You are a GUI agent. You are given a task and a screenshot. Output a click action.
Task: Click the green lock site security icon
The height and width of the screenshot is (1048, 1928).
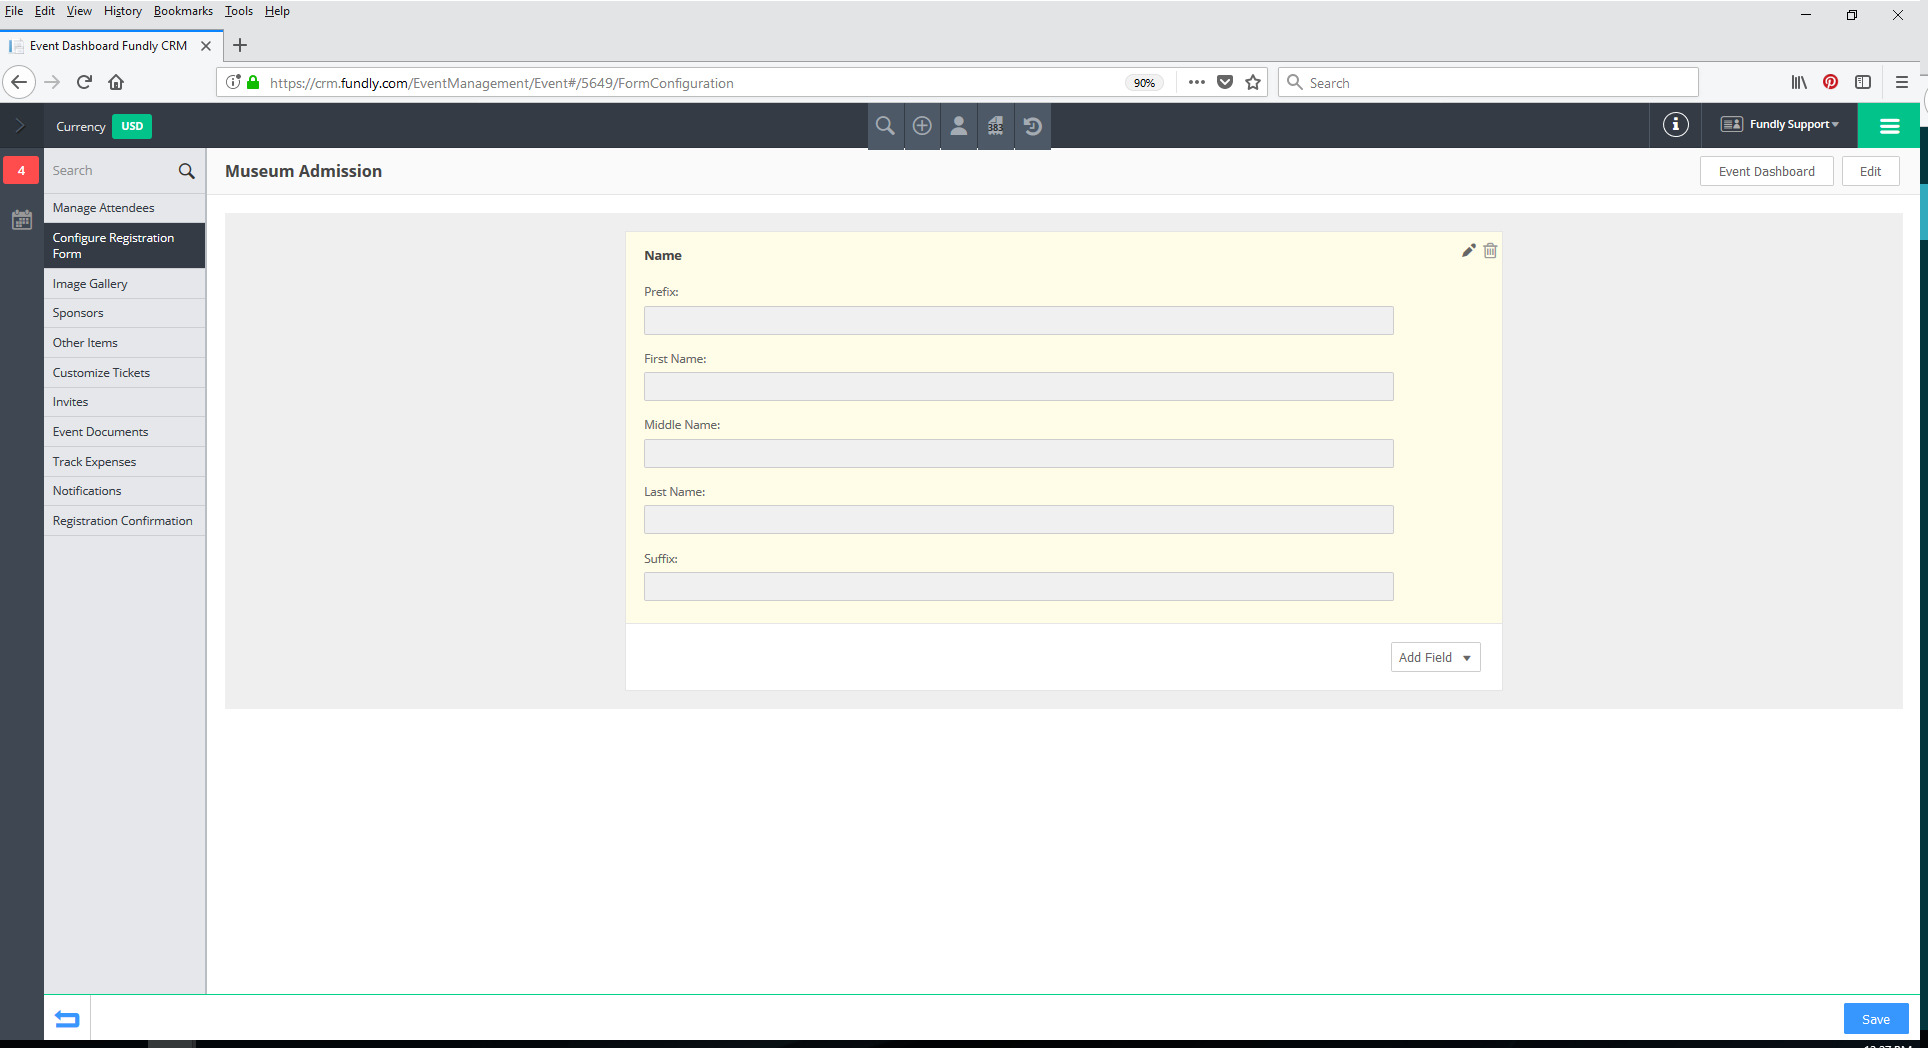point(253,82)
